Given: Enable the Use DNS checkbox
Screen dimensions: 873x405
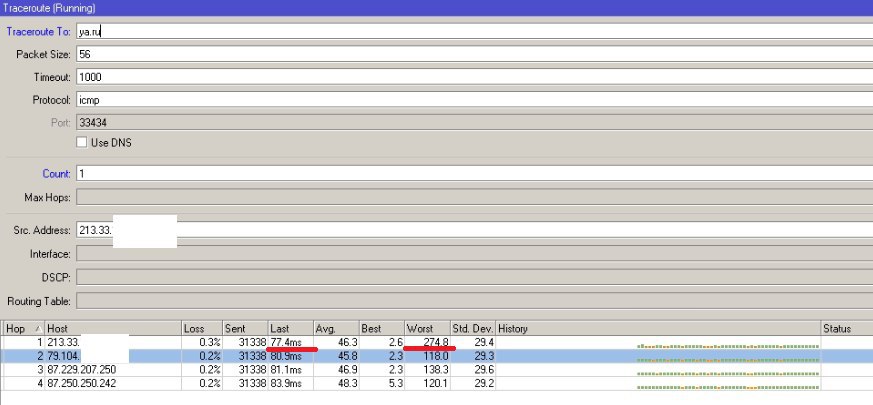Looking at the screenshot, I should pyautogui.click(x=82, y=142).
